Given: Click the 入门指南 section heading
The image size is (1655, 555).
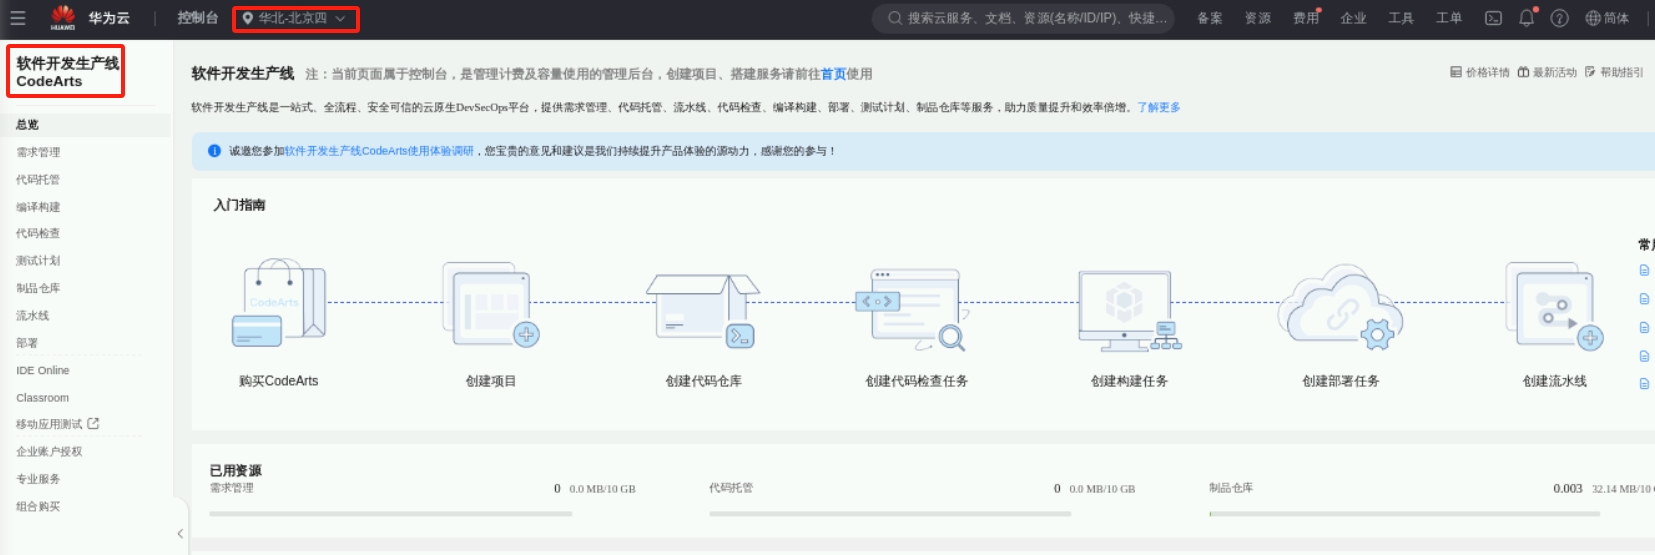Looking at the screenshot, I should 239,205.
